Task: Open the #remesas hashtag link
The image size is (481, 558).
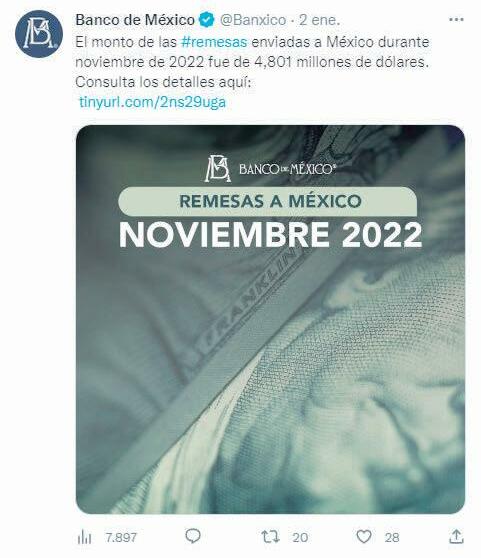Action: coord(214,42)
